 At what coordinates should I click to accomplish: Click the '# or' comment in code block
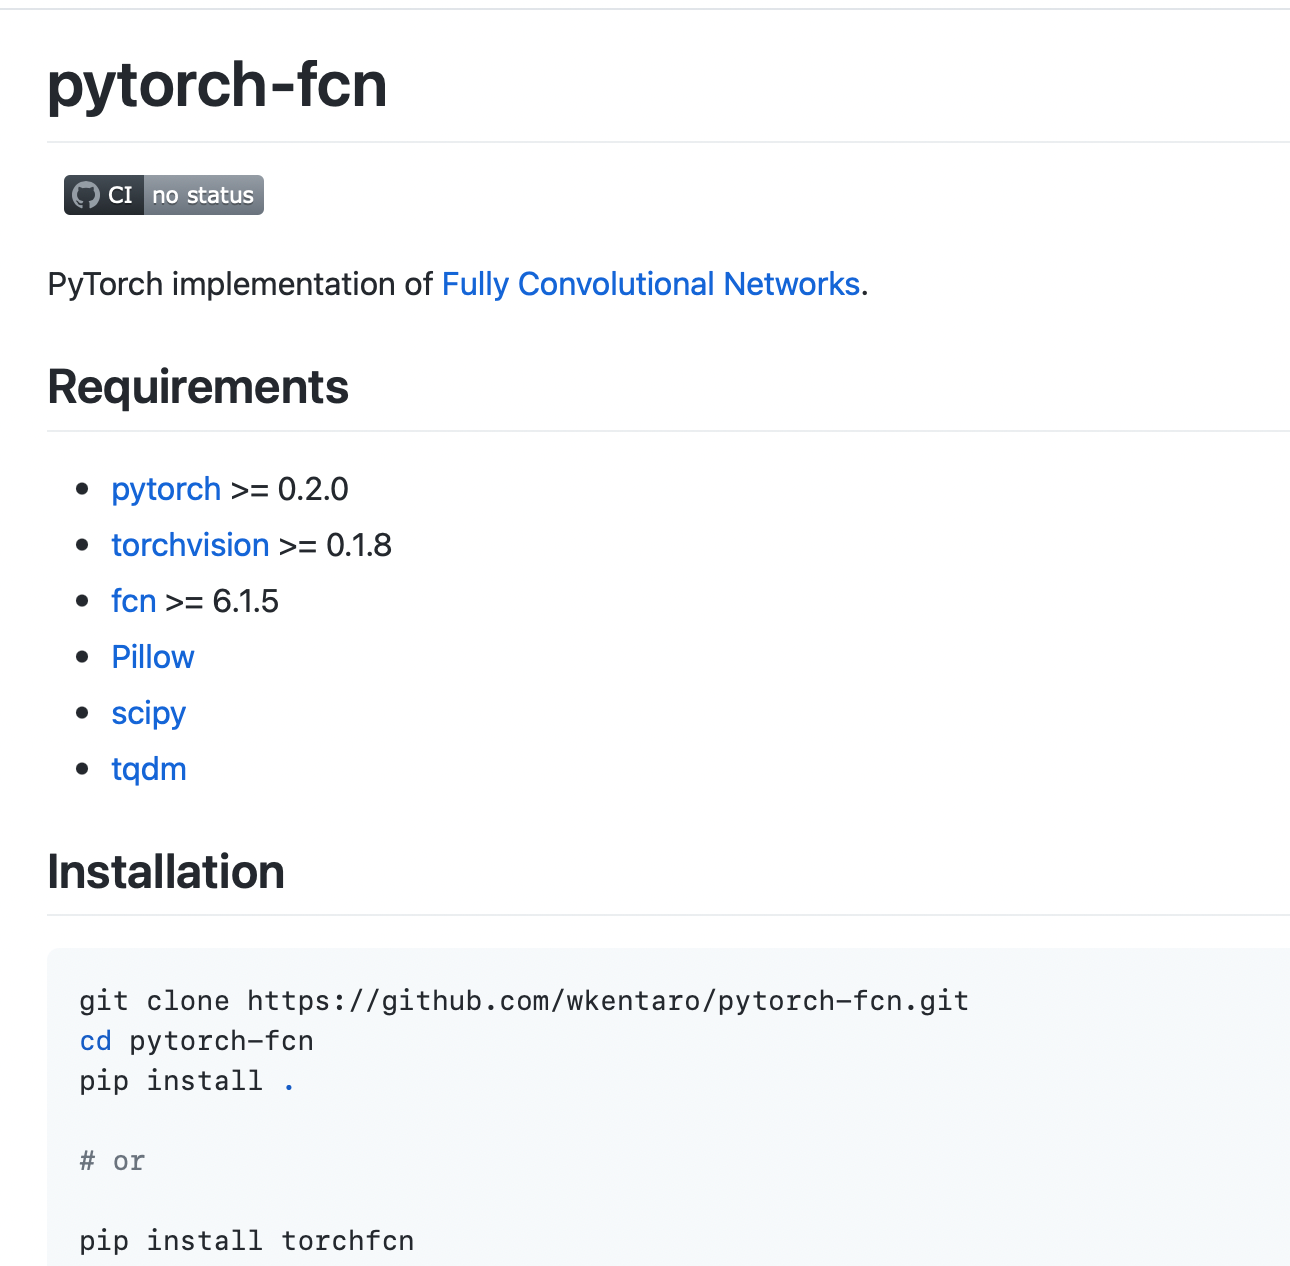[111, 1160]
